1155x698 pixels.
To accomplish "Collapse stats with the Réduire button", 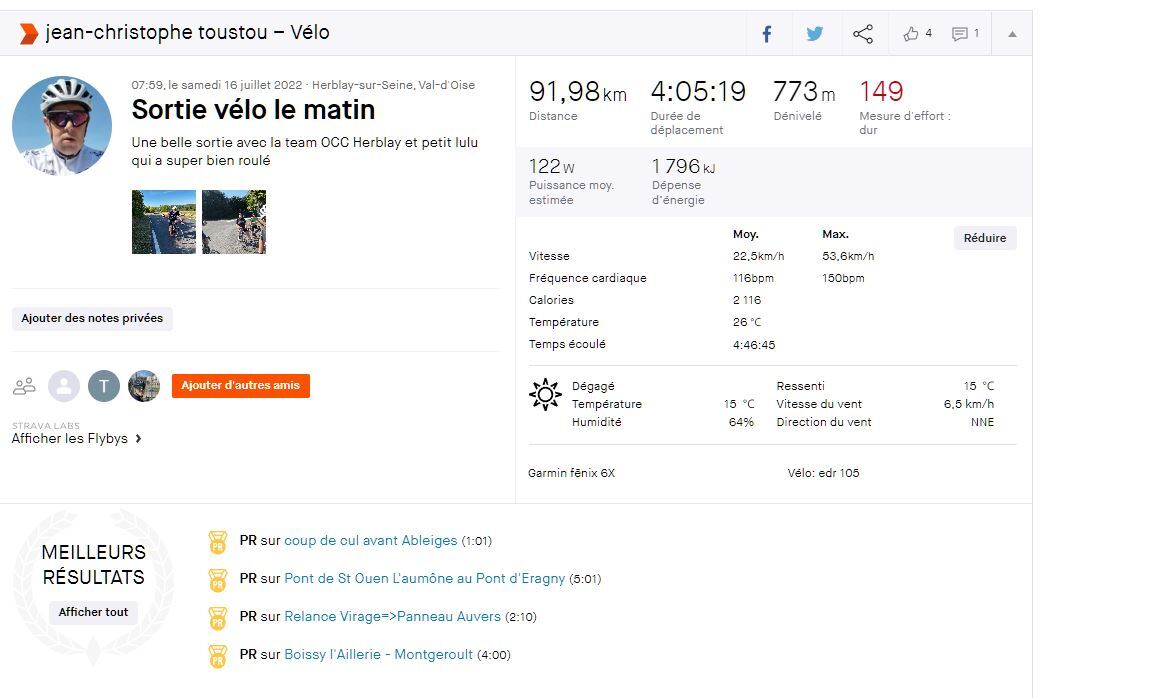I will (984, 238).
